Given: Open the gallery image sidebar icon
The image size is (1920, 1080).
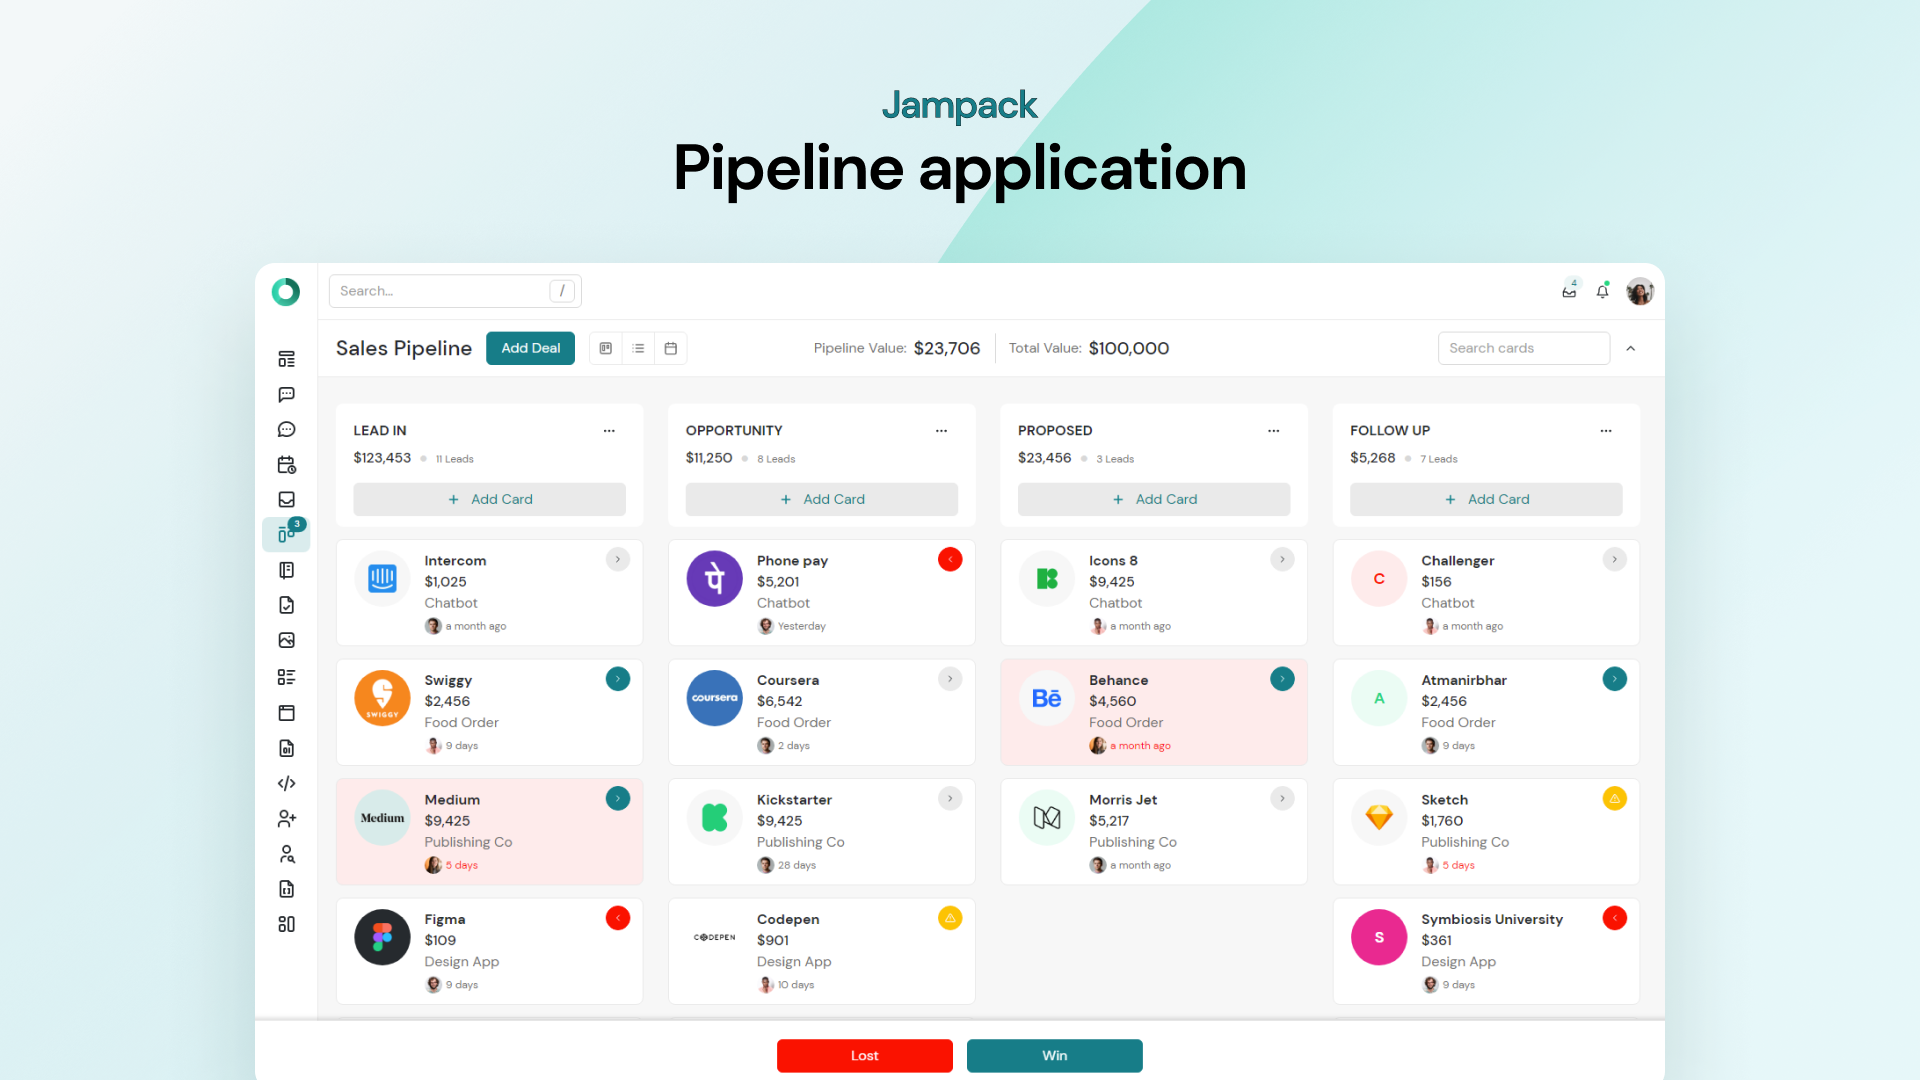Looking at the screenshot, I should pyautogui.click(x=286, y=640).
